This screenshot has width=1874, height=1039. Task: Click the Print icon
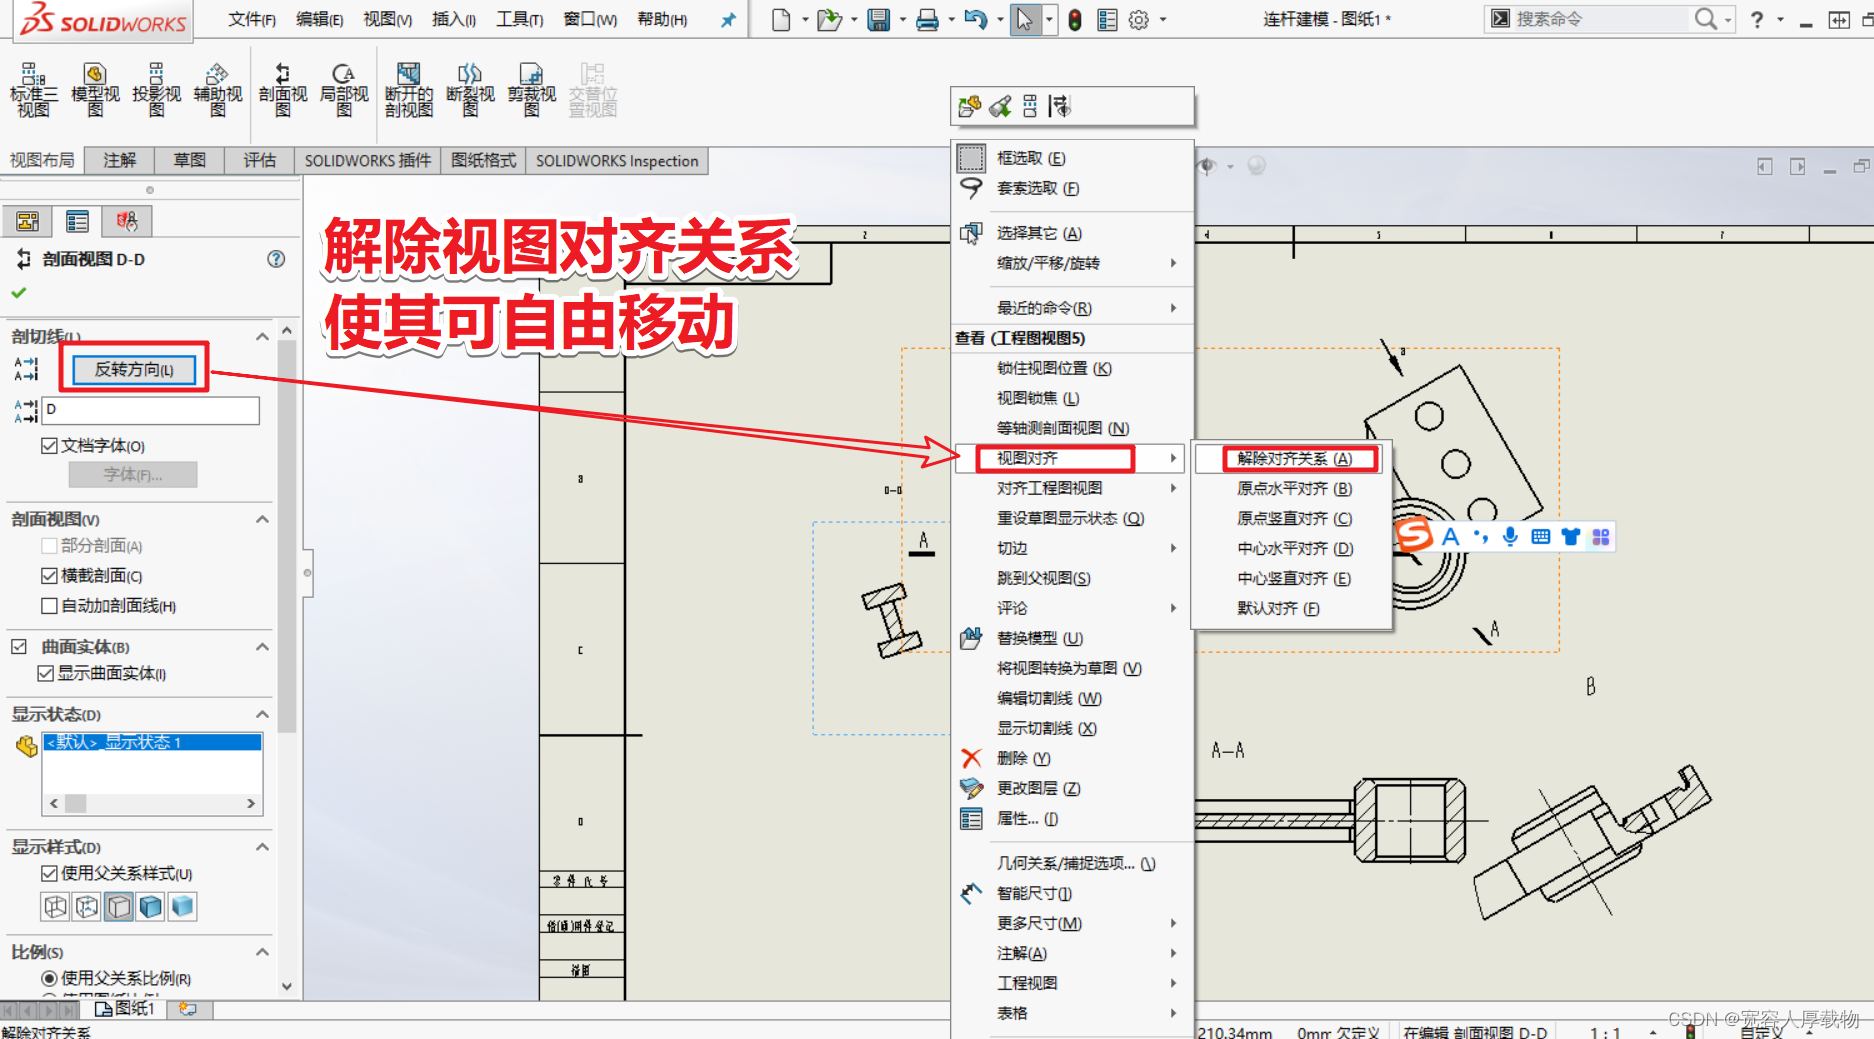[927, 19]
